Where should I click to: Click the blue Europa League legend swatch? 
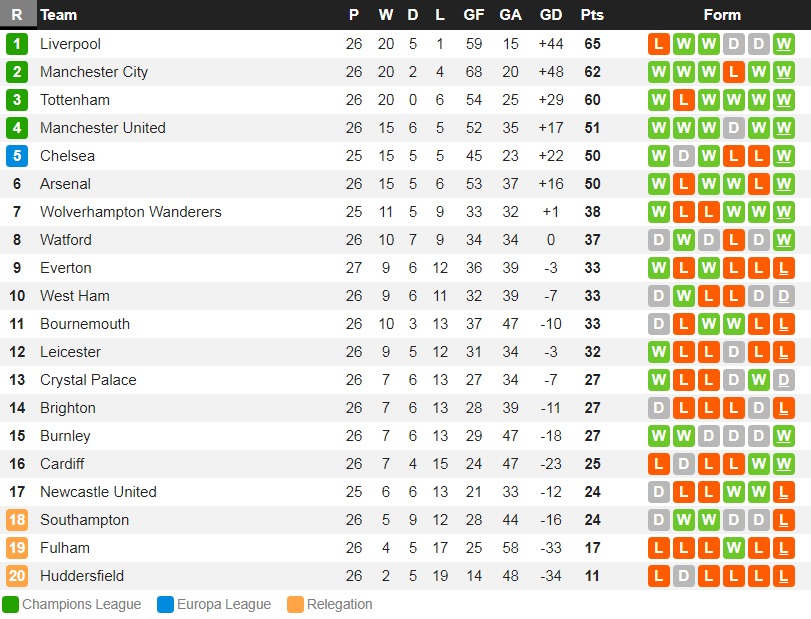point(166,604)
